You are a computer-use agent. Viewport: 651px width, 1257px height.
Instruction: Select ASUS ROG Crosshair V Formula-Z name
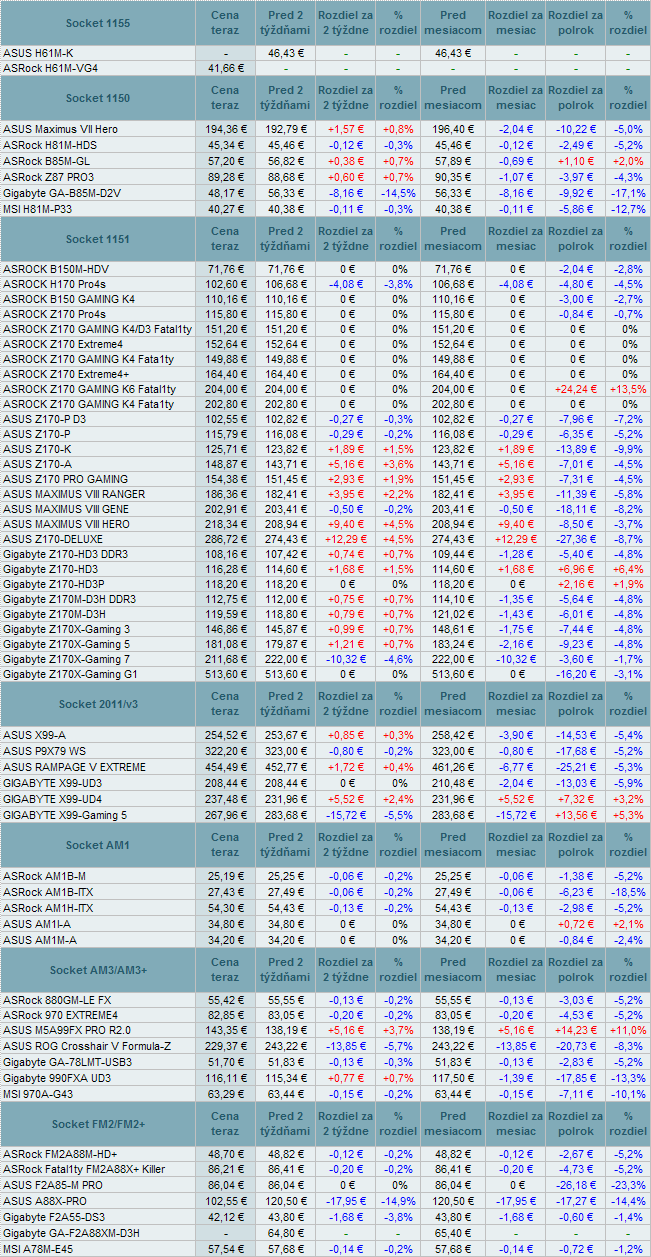(89, 1045)
